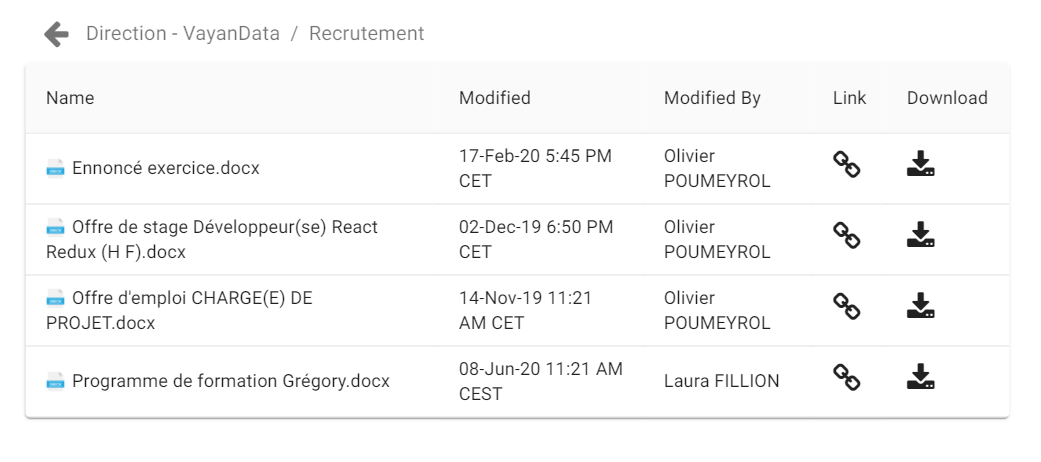This screenshot has width=1041, height=462.
Task: Click the docx icon beside Programme de formation
Action: (56, 381)
